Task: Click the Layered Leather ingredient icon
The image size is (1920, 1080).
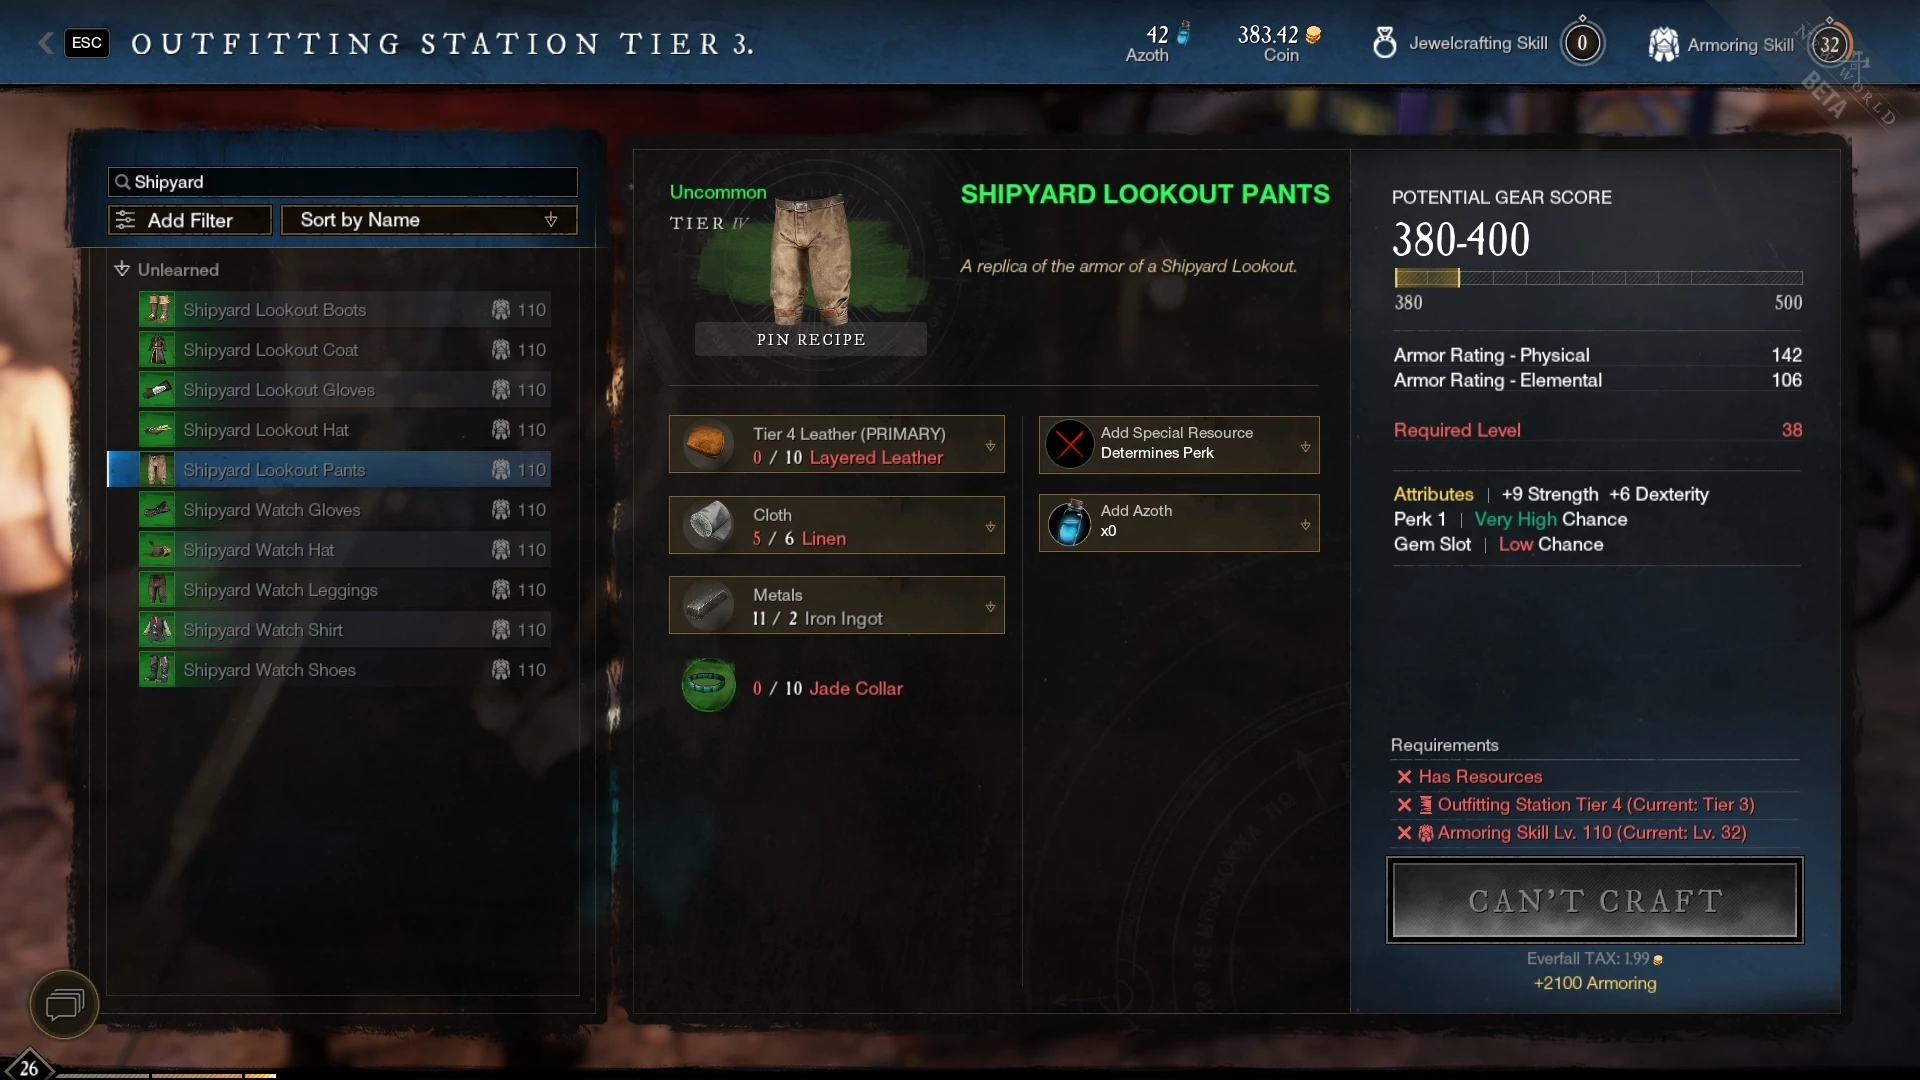Action: (708, 444)
